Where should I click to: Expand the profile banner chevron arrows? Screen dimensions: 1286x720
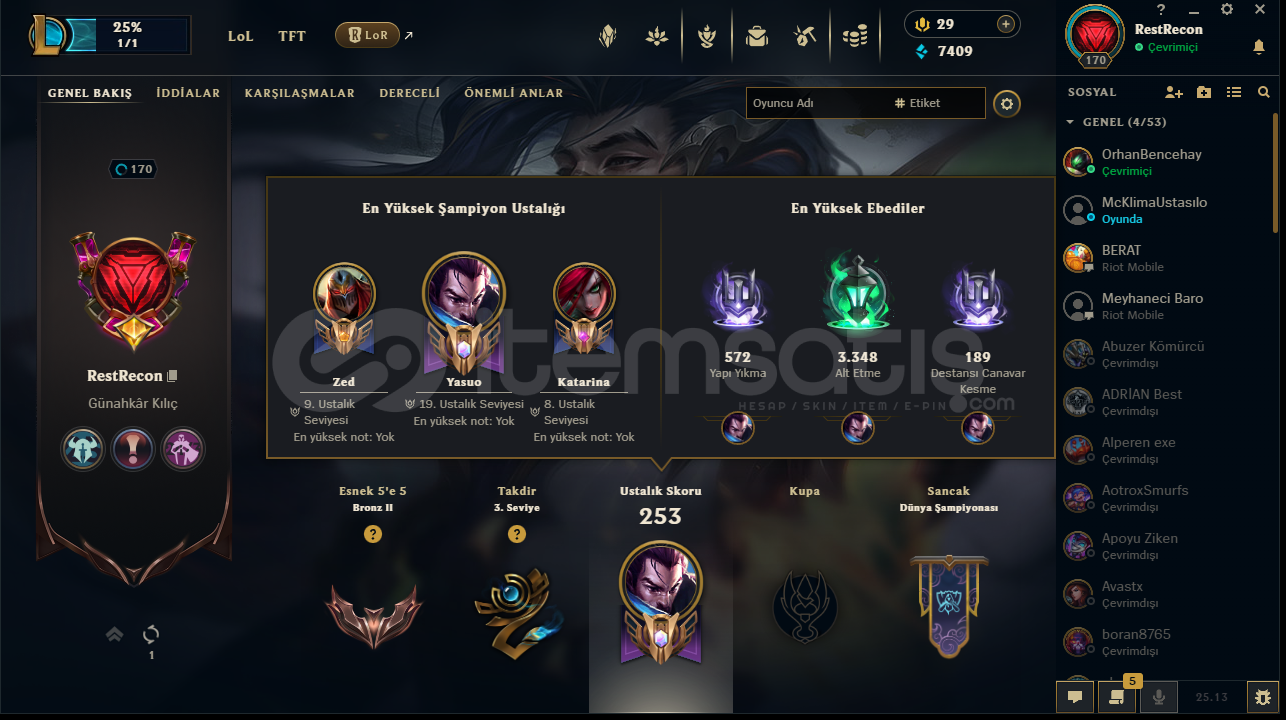click(115, 634)
